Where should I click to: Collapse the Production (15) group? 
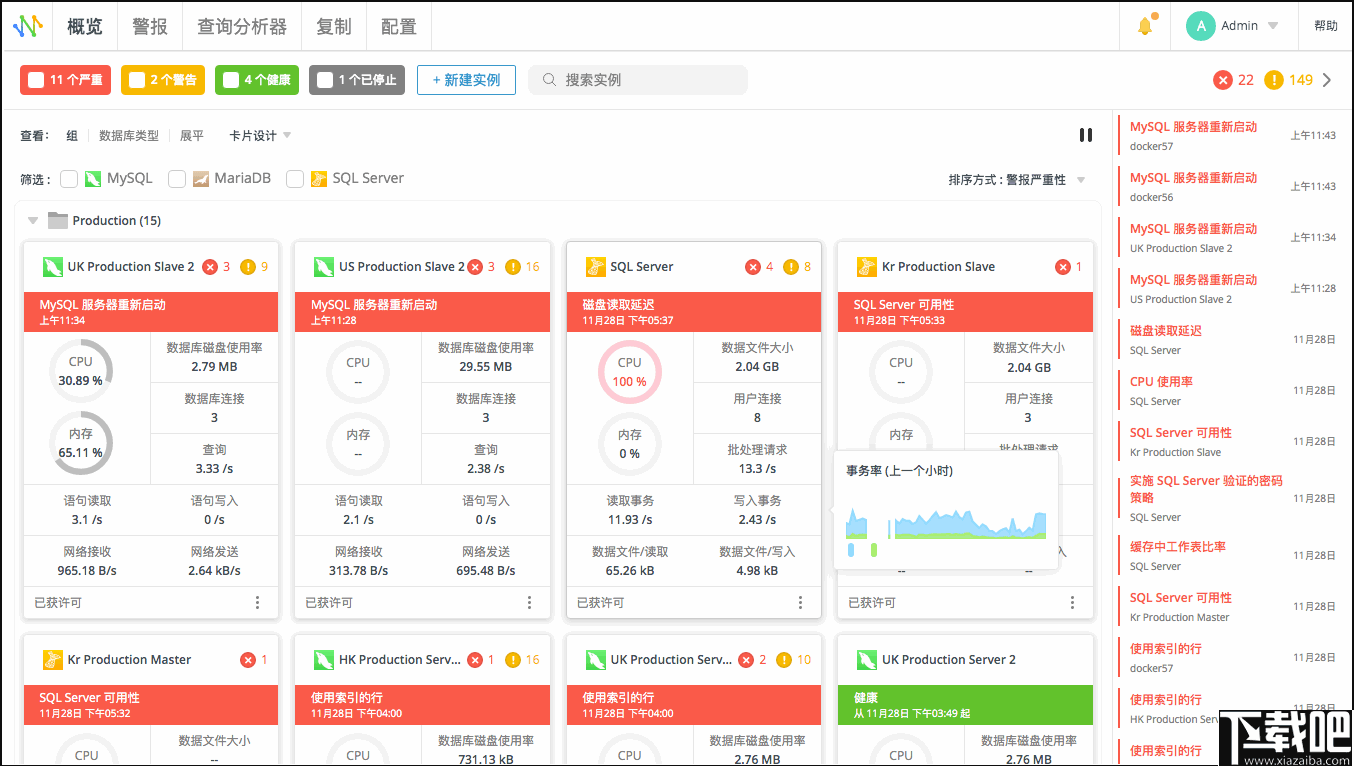[33, 220]
